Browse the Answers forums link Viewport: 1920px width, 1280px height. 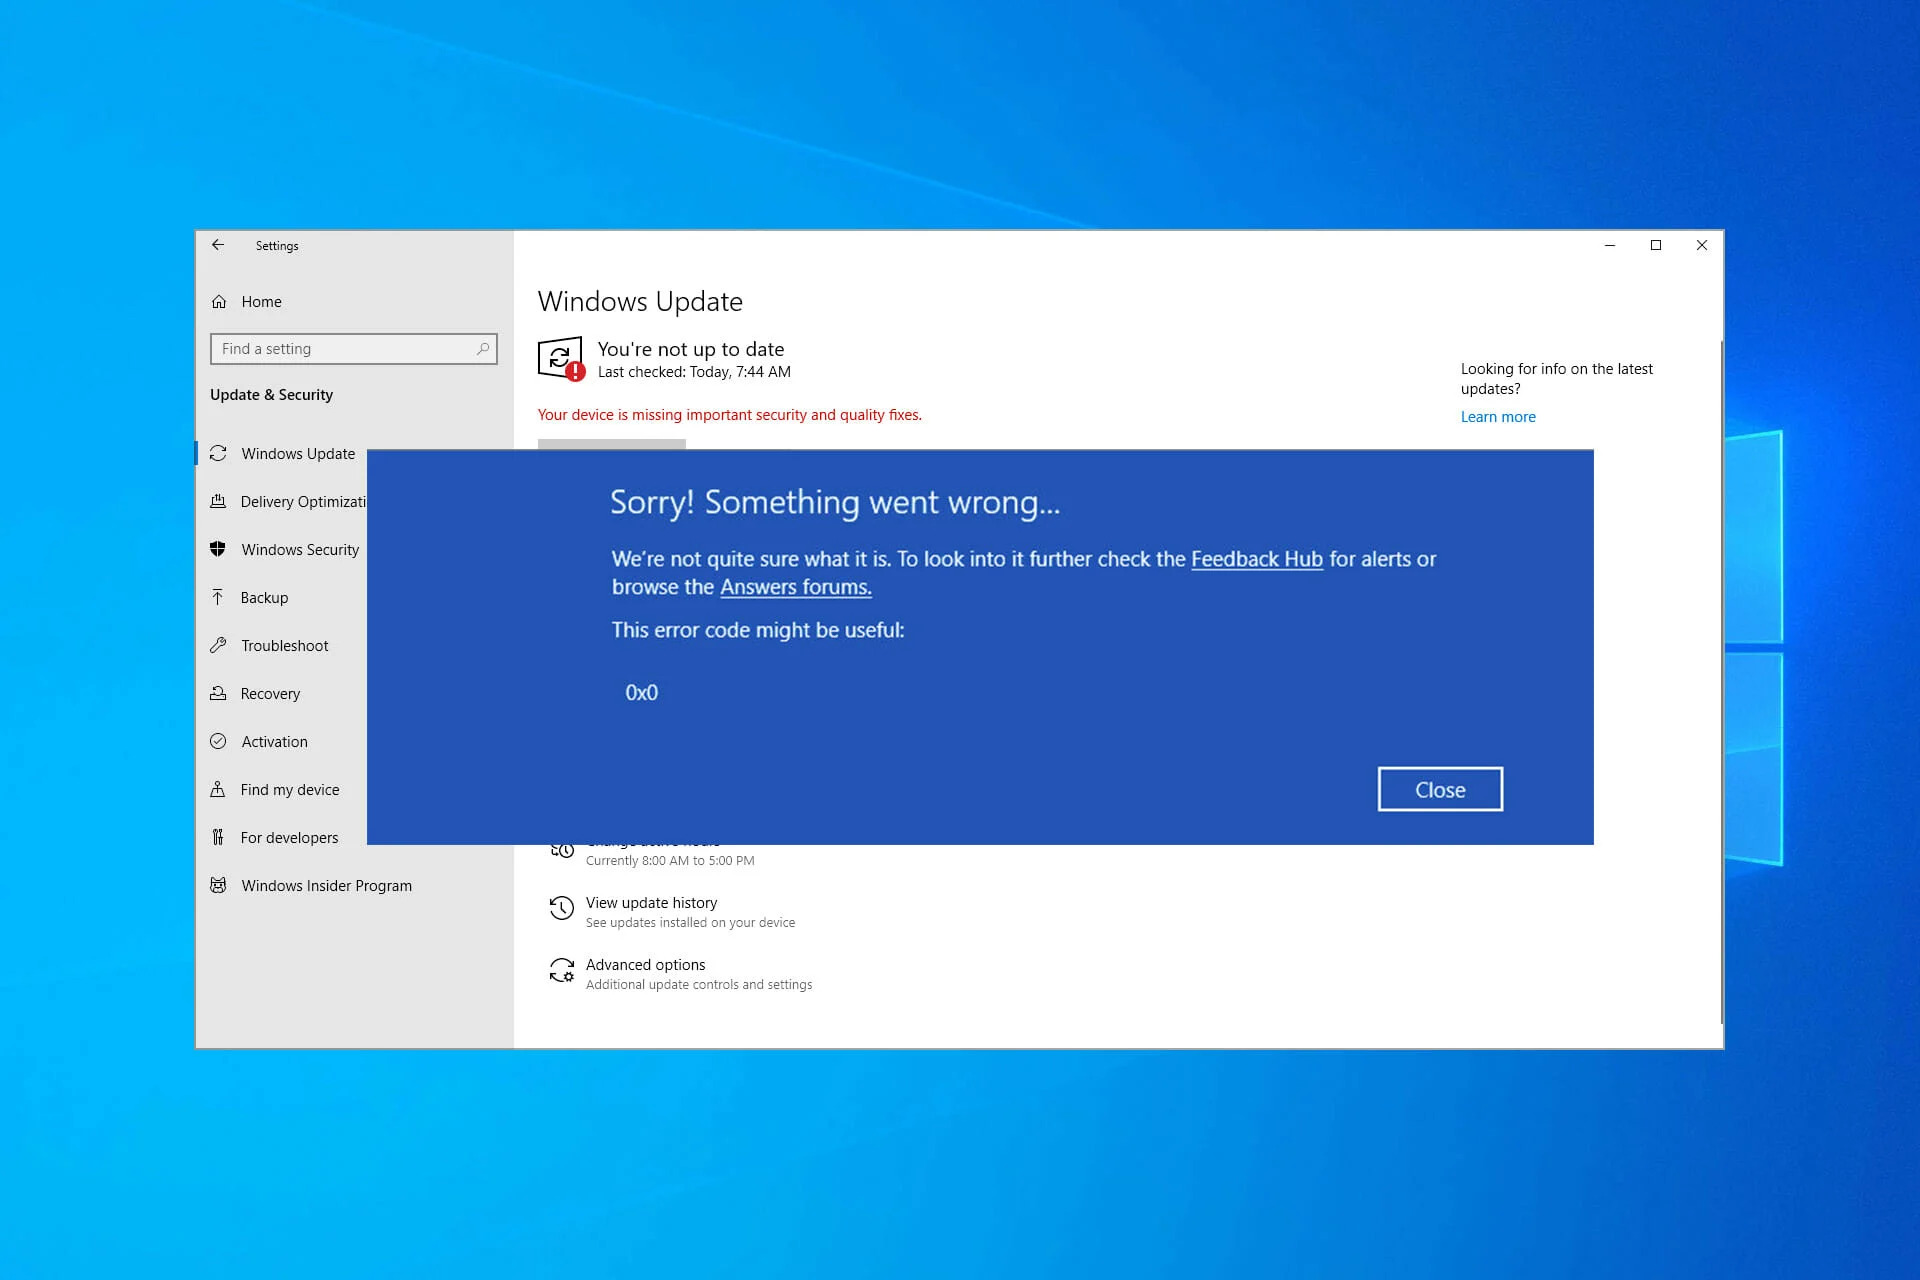pos(795,587)
